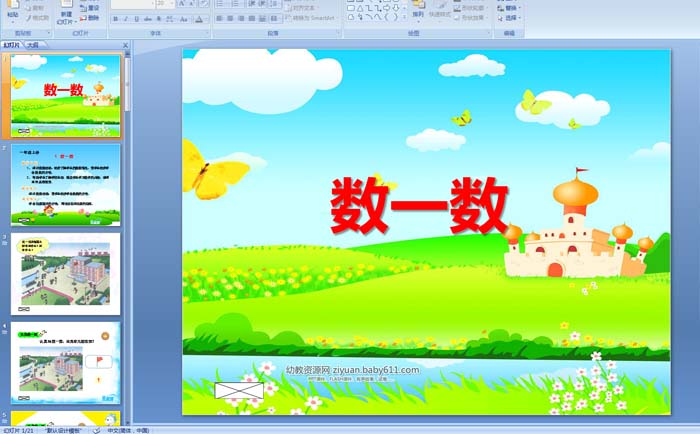Open the font size dropdown
The image size is (700, 434).
173,4
